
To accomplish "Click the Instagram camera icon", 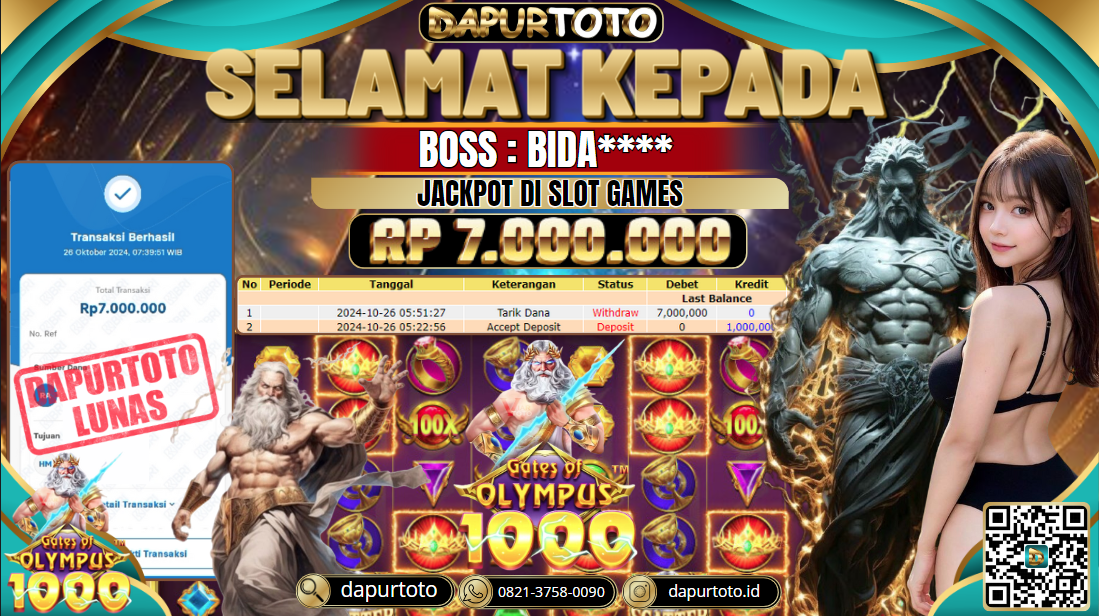I will (x=639, y=591).
